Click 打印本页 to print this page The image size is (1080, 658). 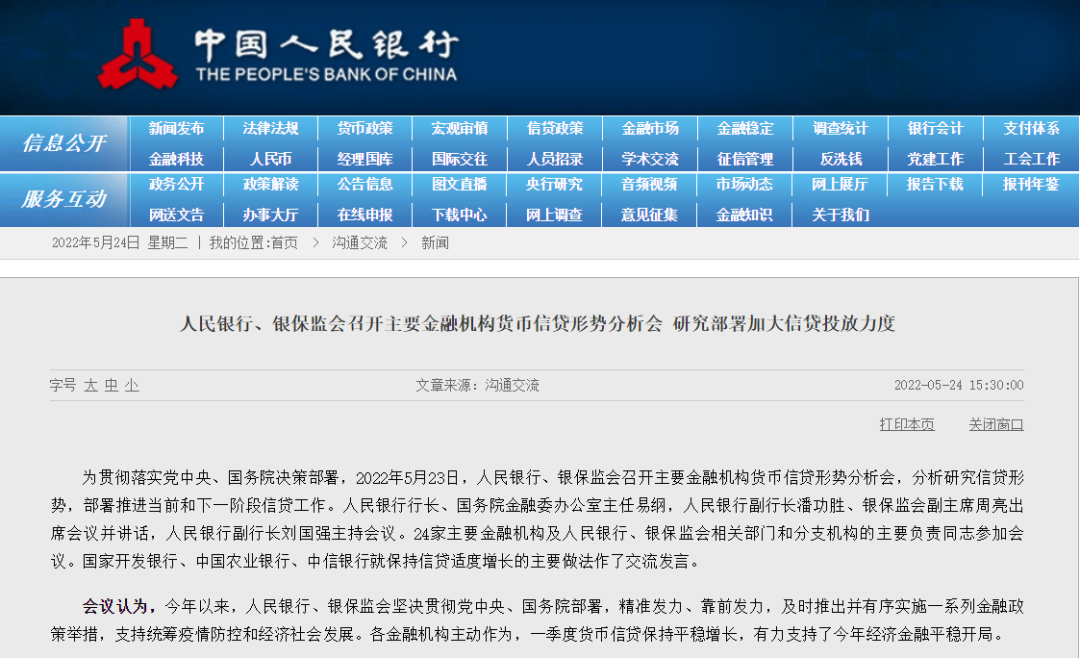(907, 424)
